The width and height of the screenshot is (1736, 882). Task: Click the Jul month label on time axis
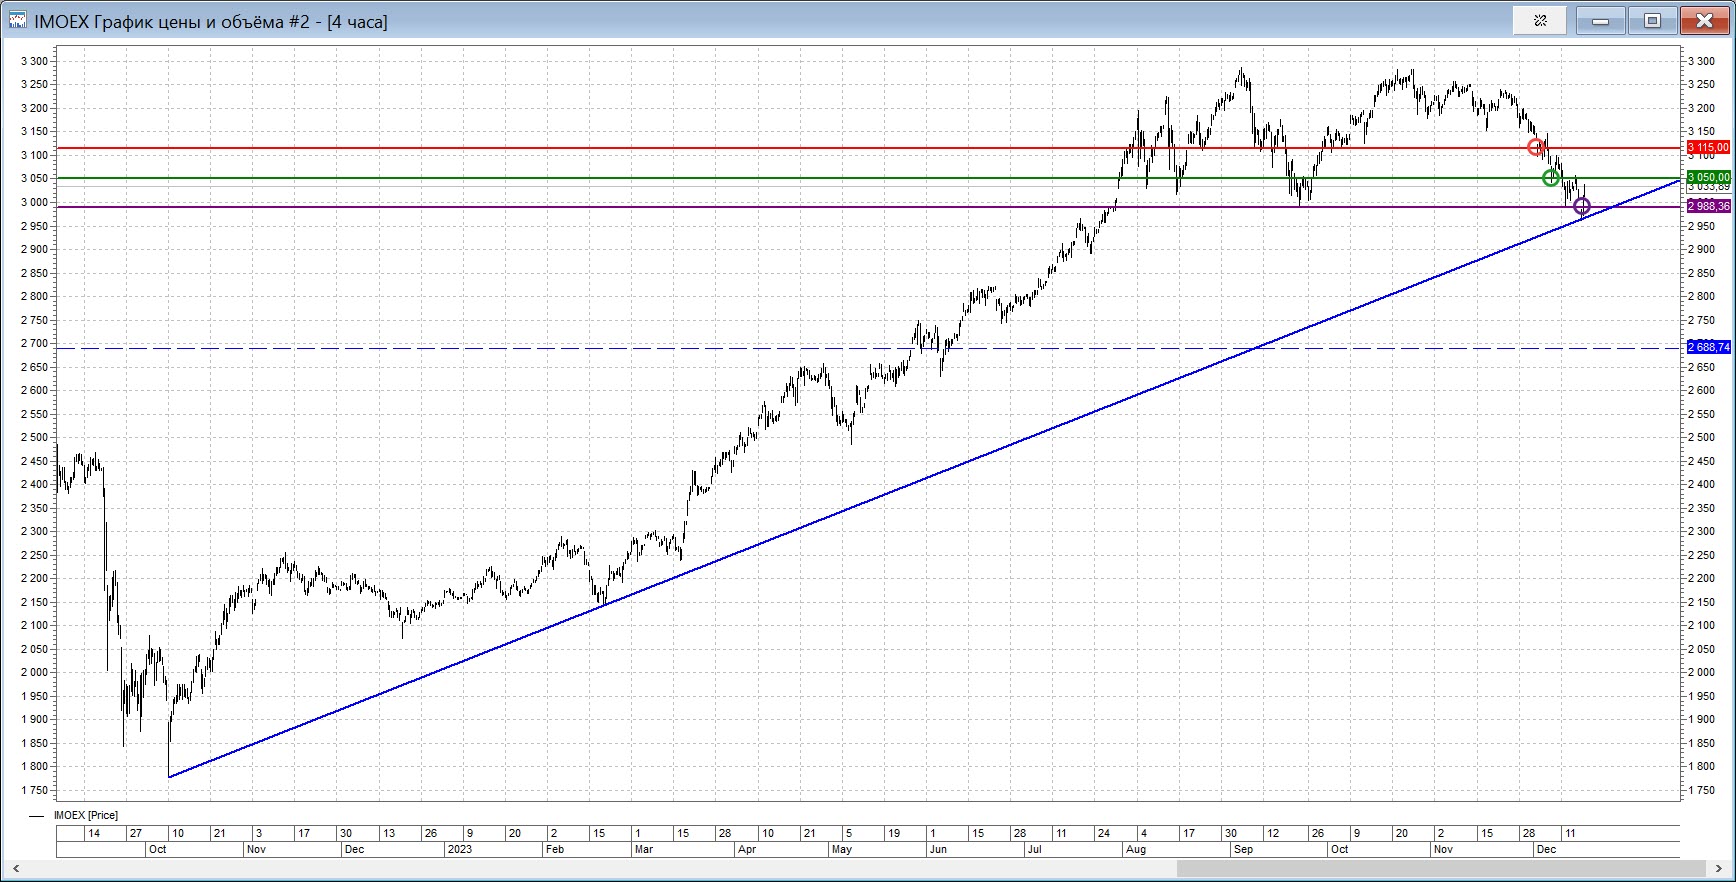[1034, 849]
